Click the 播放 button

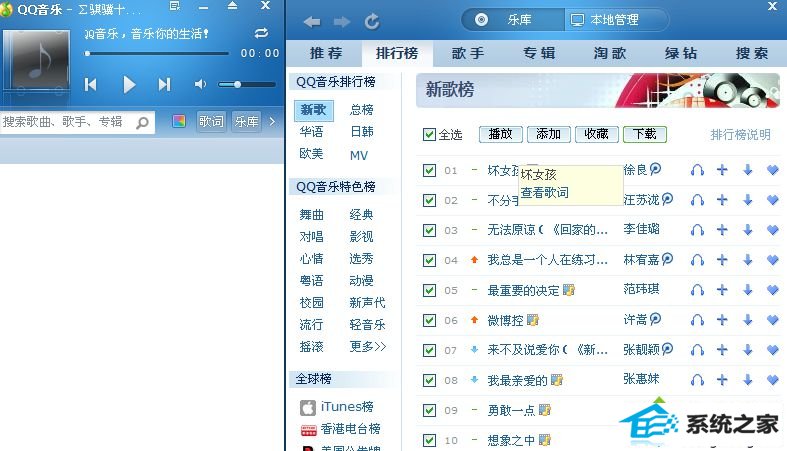(x=501, y=134)
